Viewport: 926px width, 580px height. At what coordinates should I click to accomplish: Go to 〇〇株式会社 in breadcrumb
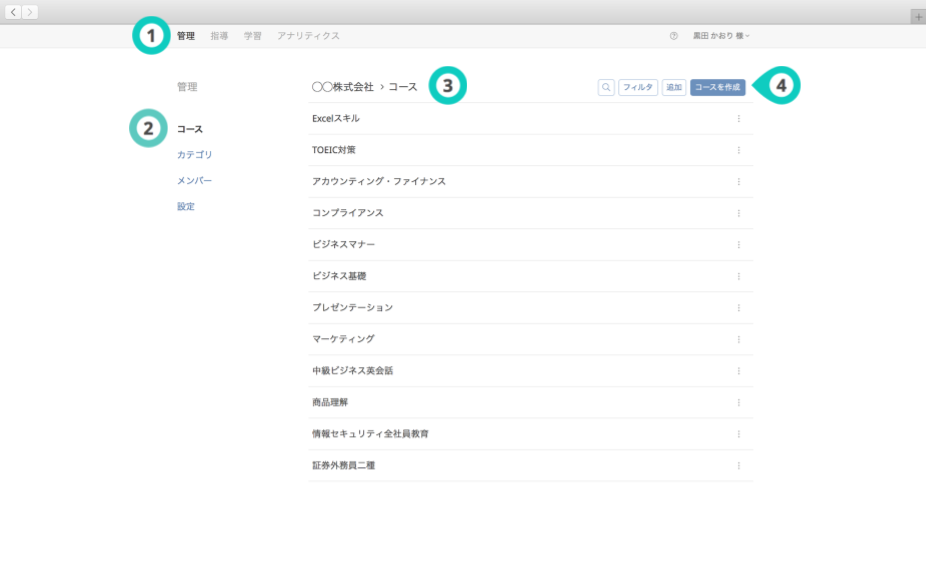[x=342, y=87]
